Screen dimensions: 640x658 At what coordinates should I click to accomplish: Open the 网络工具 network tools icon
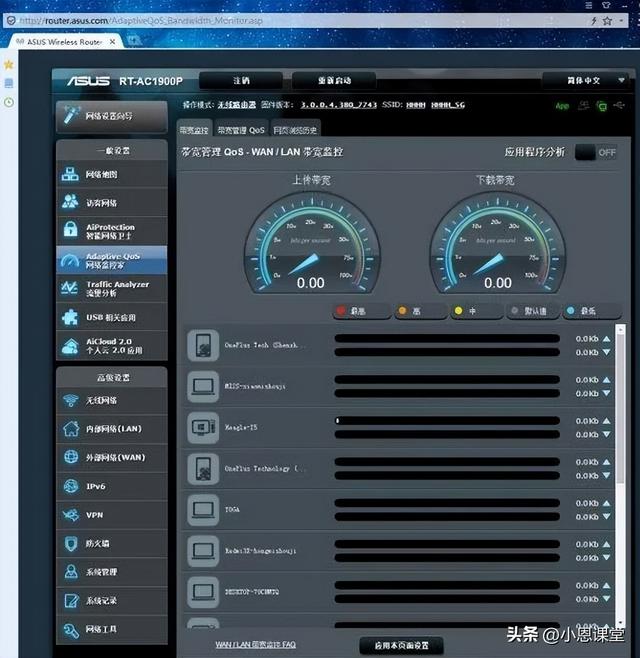(x=71, y=629)
